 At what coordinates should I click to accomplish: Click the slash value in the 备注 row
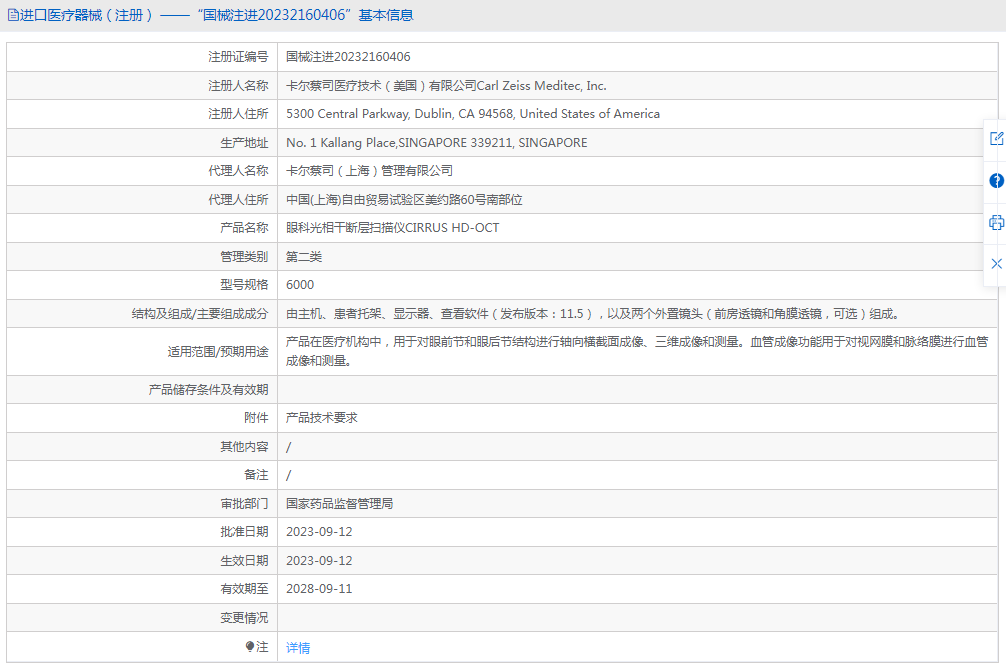[x=288, y=475]
